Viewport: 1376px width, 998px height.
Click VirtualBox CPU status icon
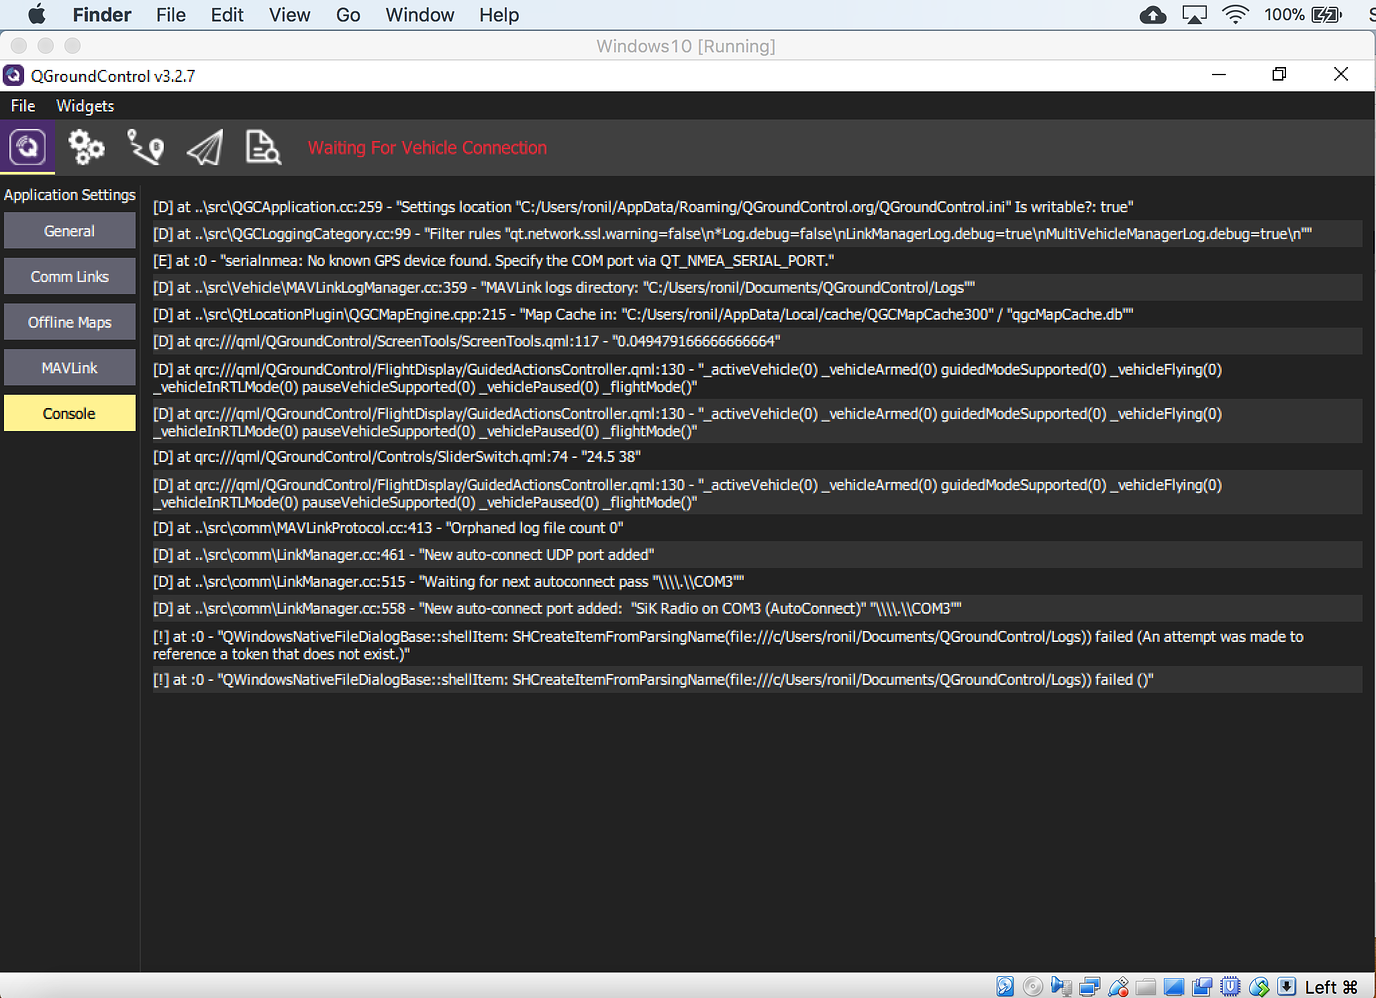(1231, 987)
